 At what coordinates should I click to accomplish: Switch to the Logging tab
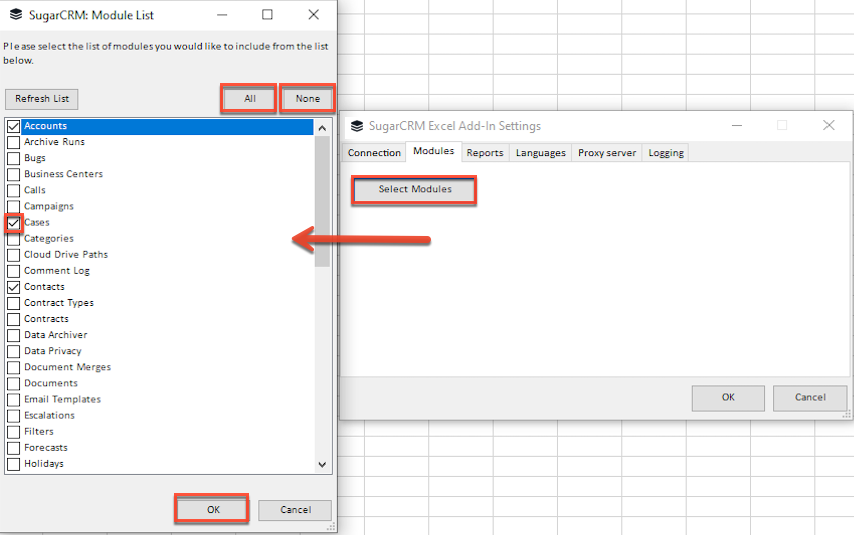click(x=666, y=153)
